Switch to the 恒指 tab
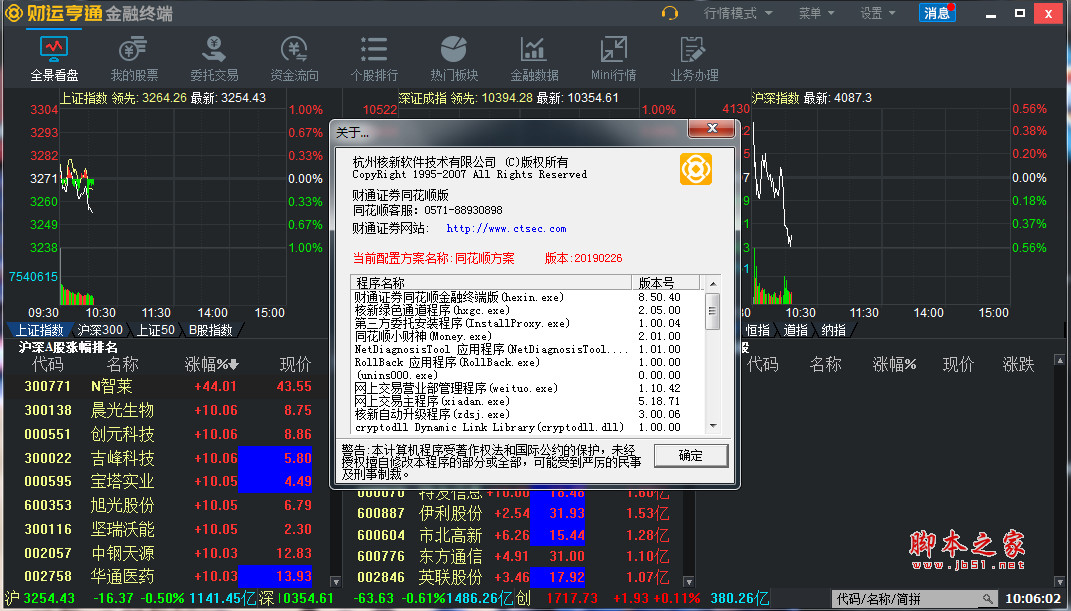The image size is (1071, 611). pos(757,330)
